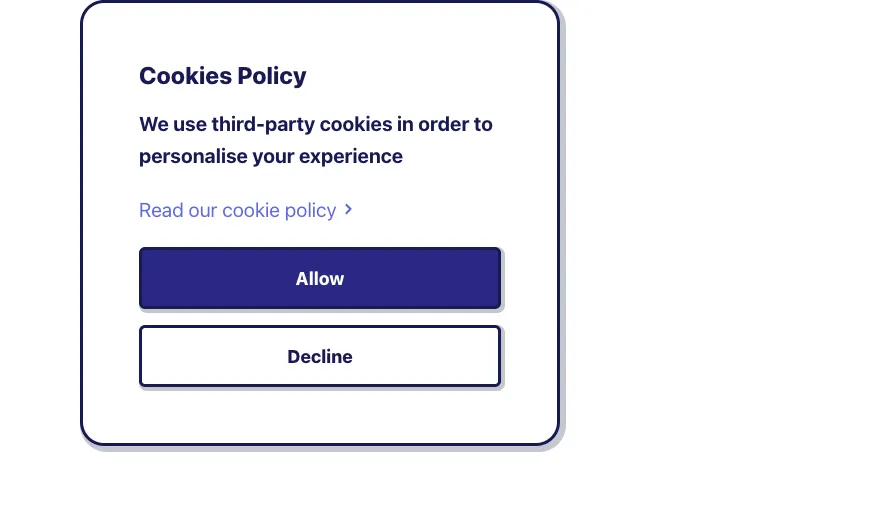This screenshot has width=880, height=510.
Task: Click the line 'We use third-party cookies in order to'
Action: coord(315,125)
